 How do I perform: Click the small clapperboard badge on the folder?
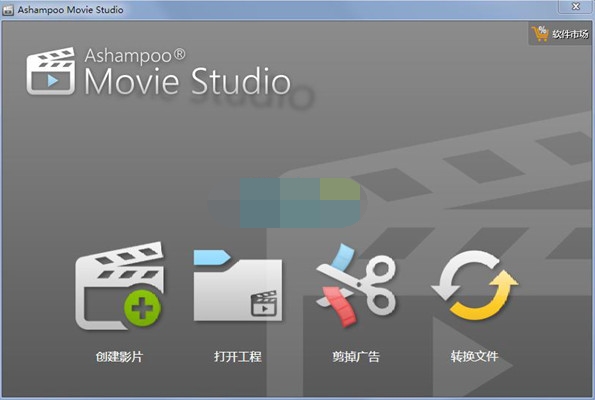tap(264, 304)
